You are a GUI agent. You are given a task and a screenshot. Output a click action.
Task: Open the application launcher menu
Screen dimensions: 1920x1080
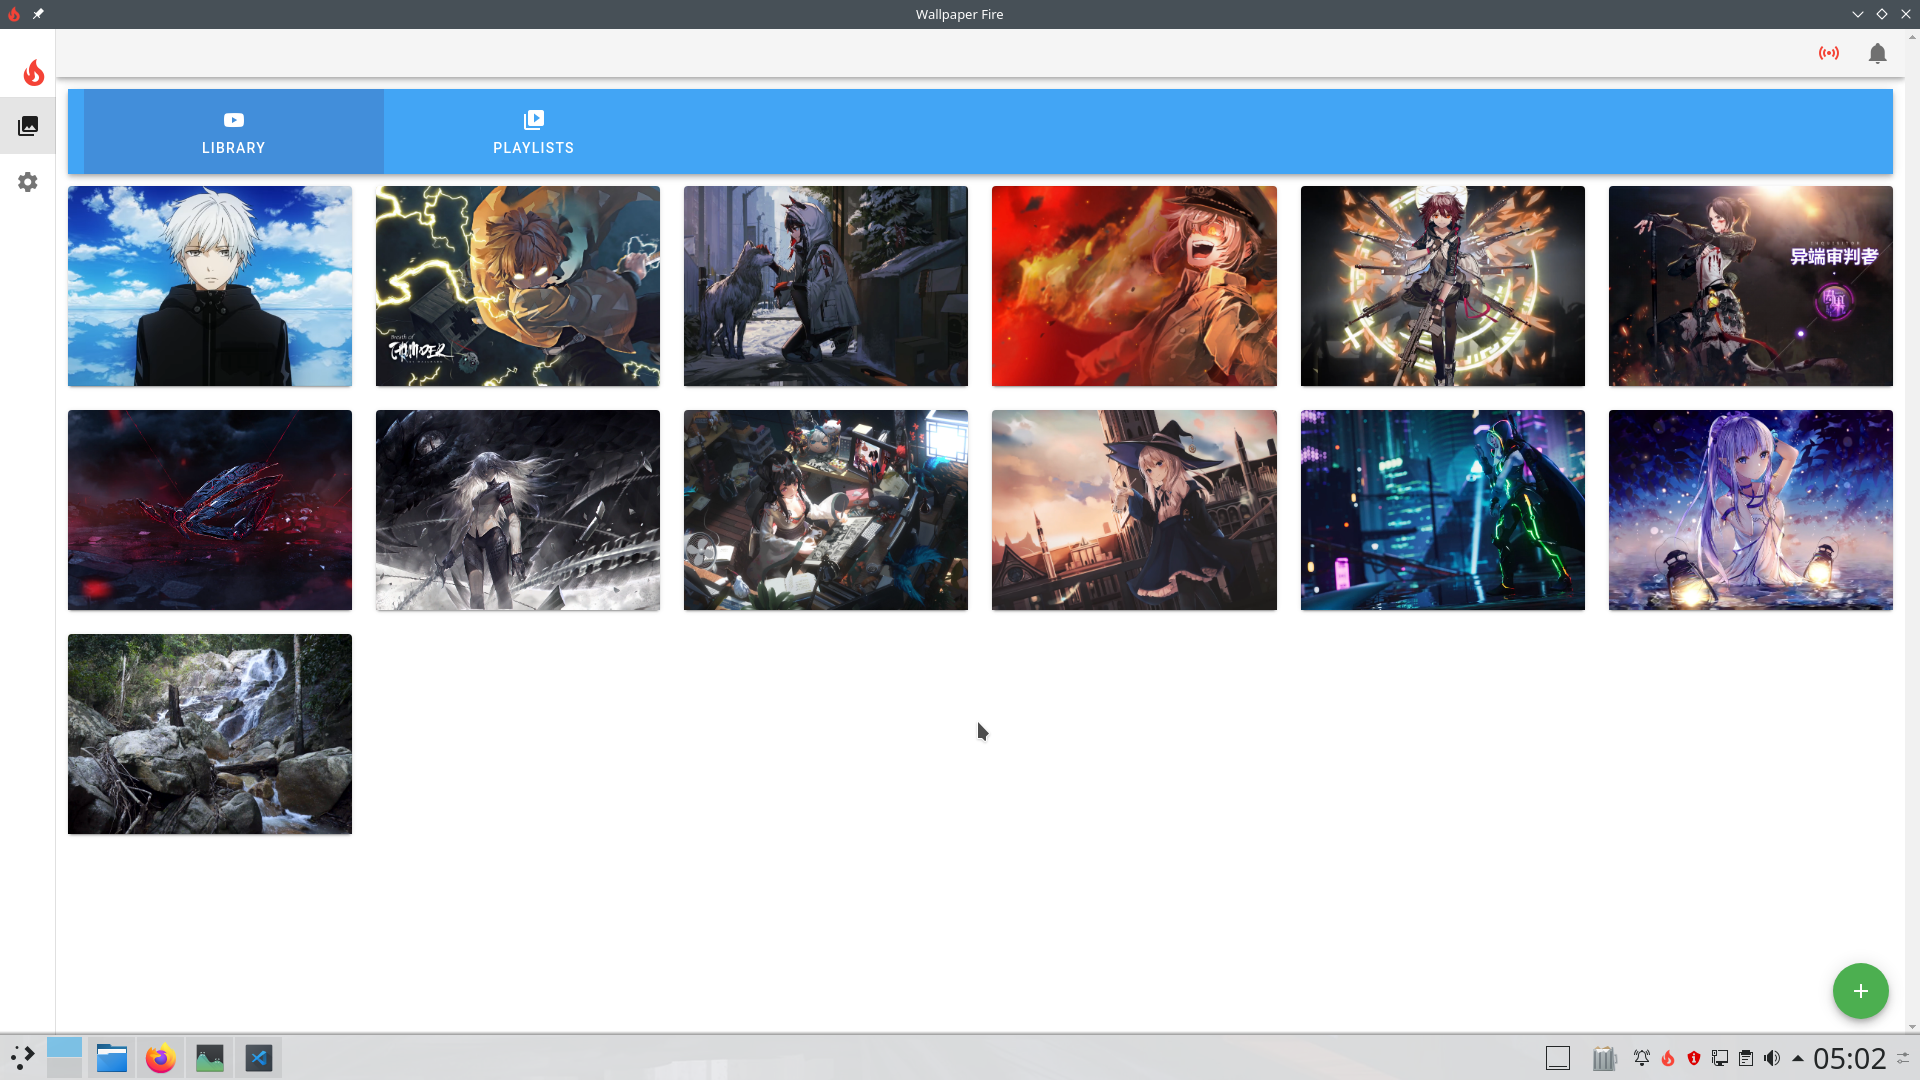22,1058
